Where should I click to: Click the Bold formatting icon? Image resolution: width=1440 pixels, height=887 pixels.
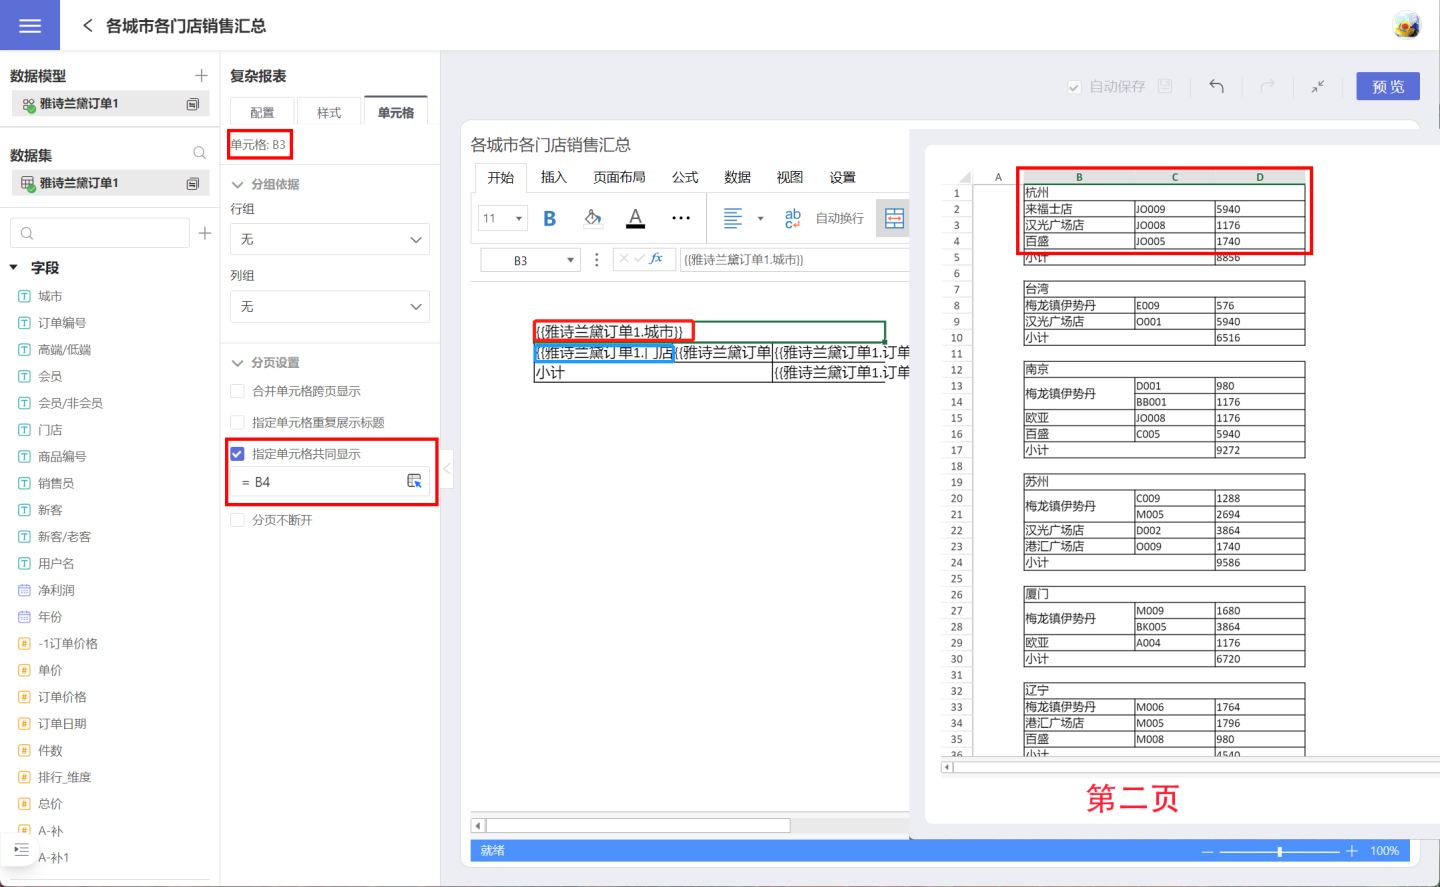(x=549, y=218)
